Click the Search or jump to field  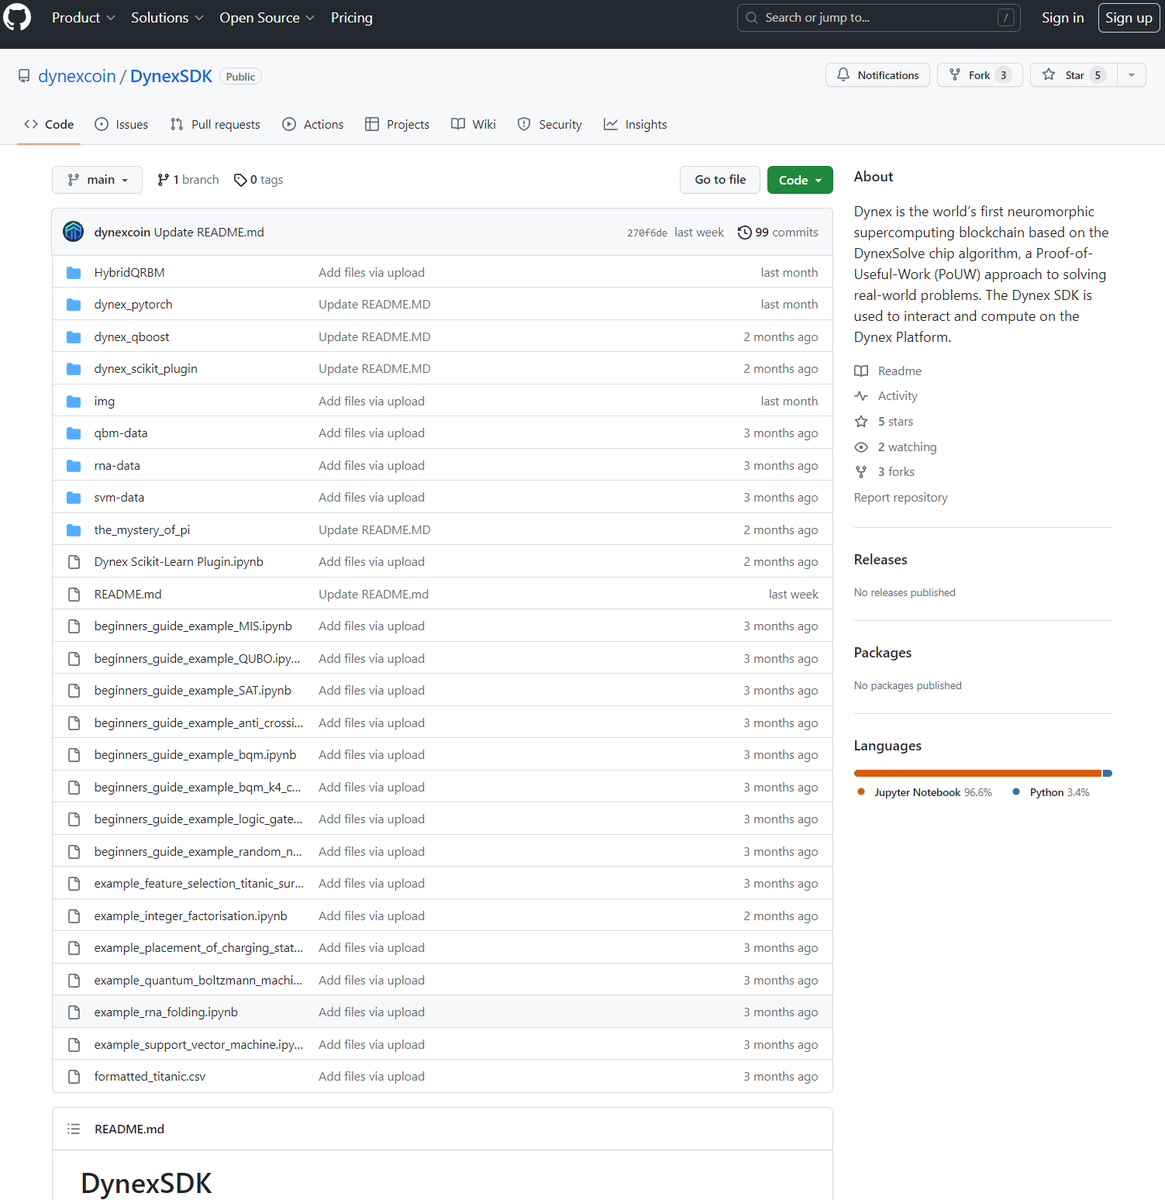[879, 18]
